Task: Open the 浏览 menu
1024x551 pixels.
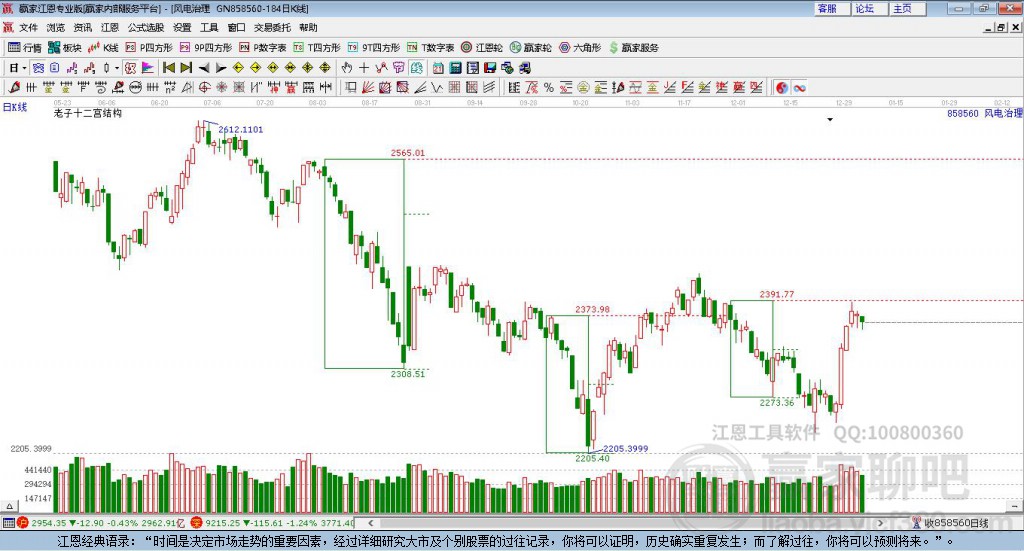Action: click(x=56, y=27)
